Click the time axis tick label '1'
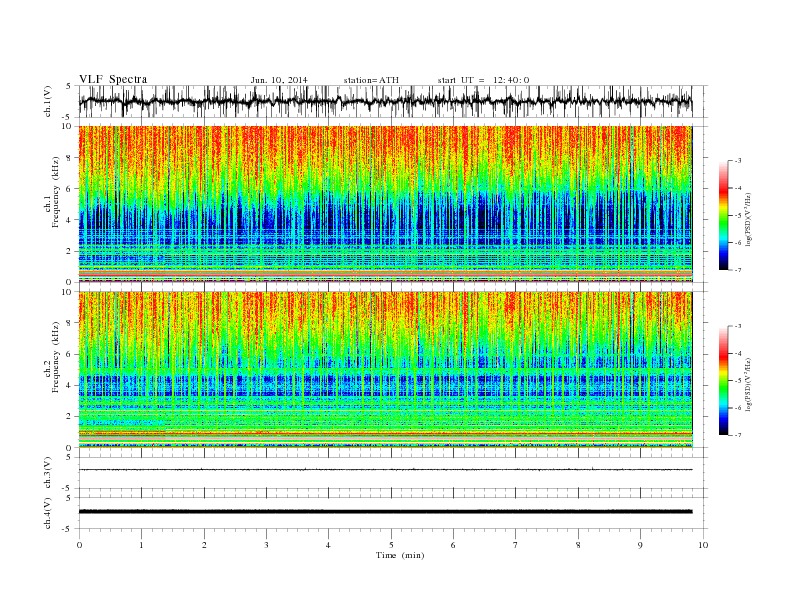792x612 pixels. click(141, 545)
